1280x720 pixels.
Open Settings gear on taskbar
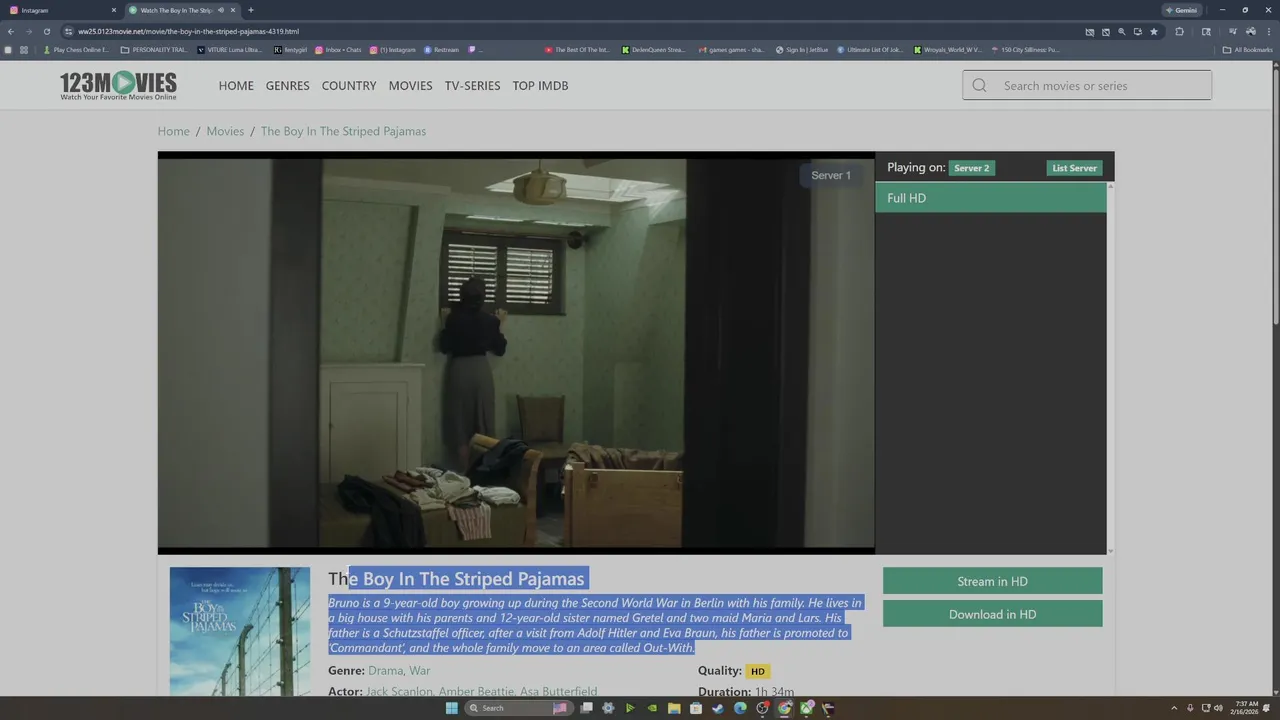[x=608, y=708]
